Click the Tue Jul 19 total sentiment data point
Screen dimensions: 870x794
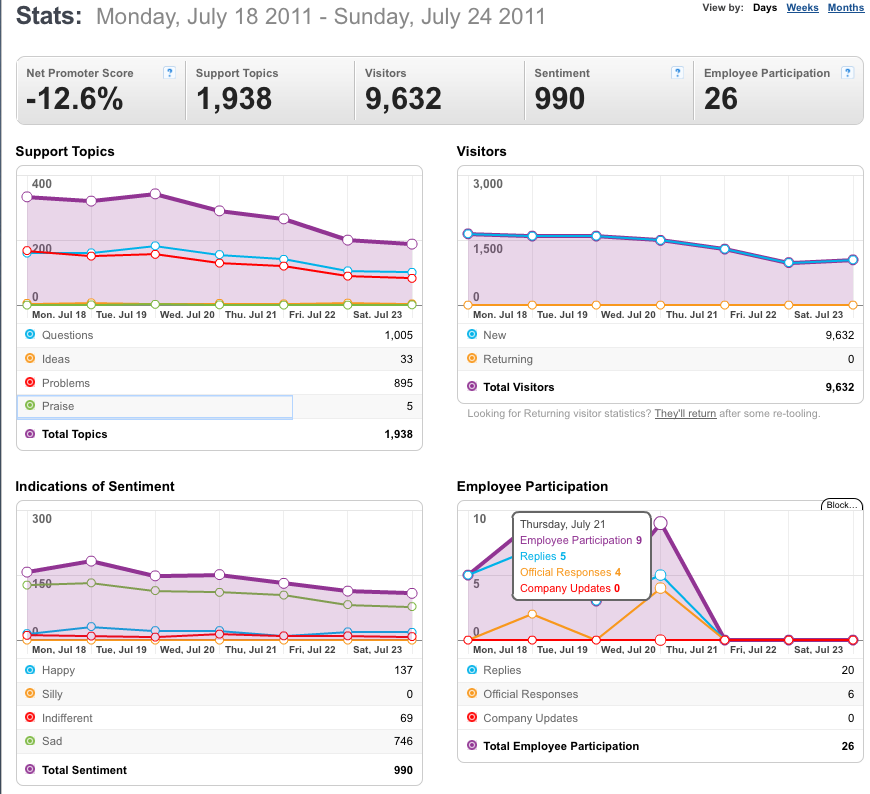click(x=92, y=562)
